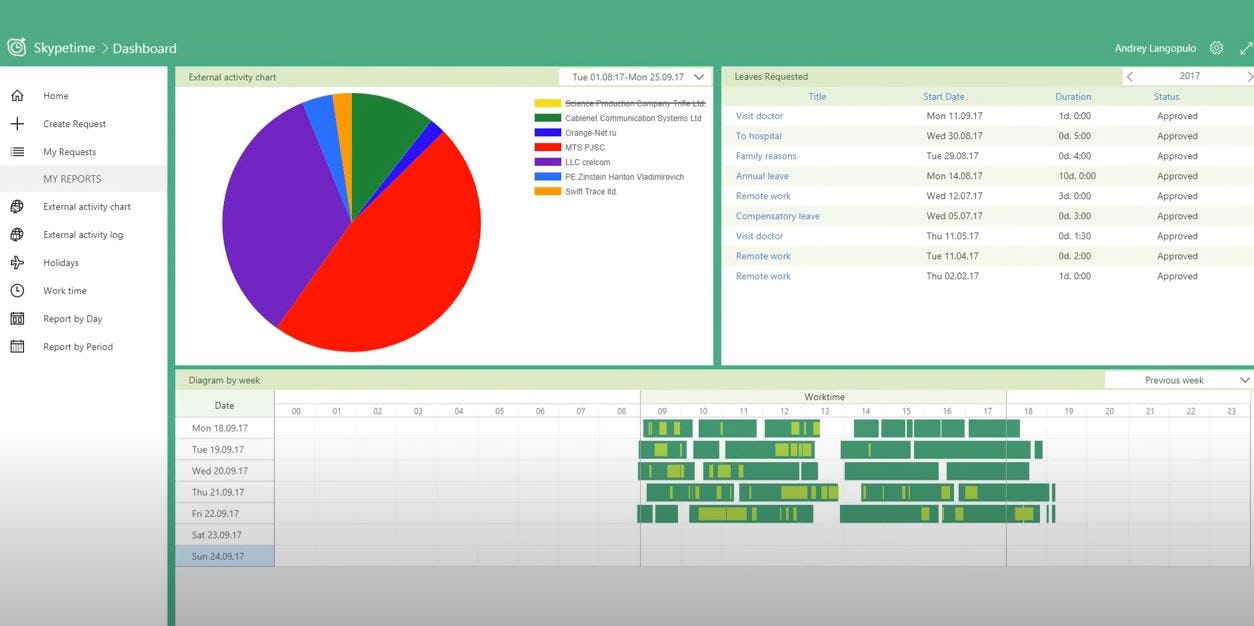Click the Wed 30.08.17 start date
The height and width of the screenshot is (626, 1254).
[954, 136]
